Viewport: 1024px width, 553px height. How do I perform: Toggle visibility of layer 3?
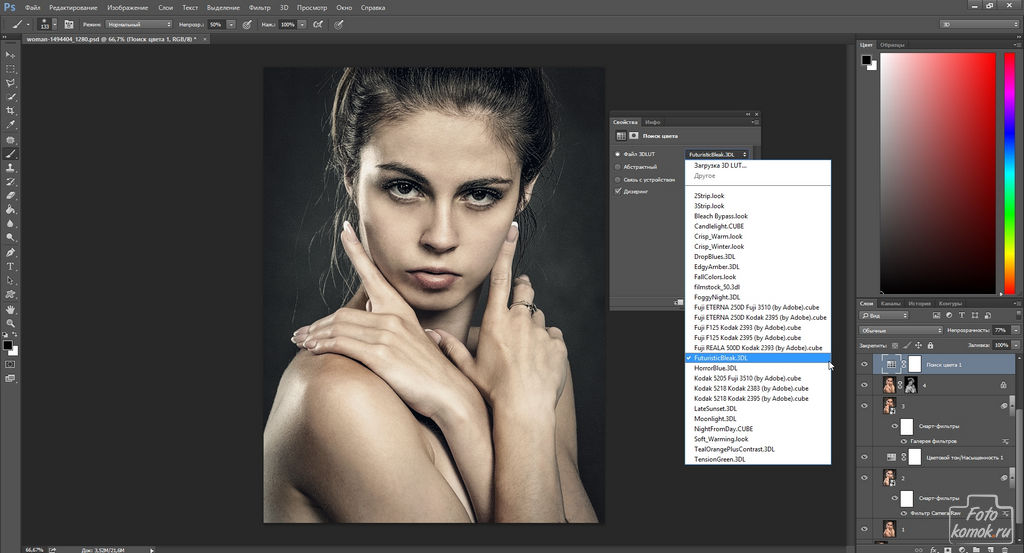click(865, 405)
